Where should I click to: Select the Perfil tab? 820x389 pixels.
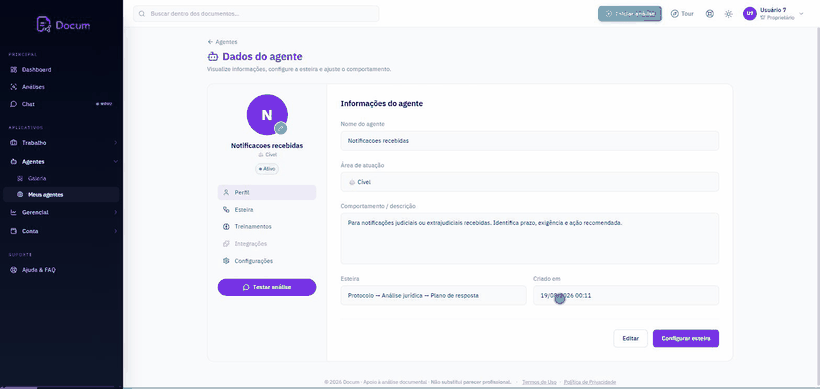pos(267,192)
